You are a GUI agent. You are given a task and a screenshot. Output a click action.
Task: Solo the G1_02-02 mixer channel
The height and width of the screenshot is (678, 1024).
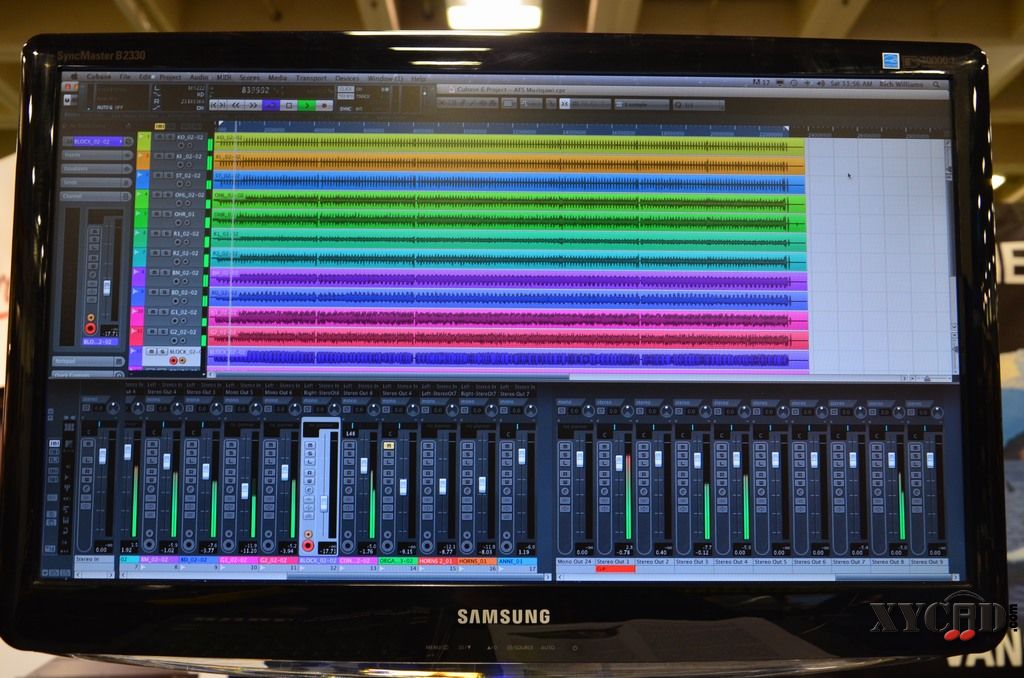tap(231, 452)
